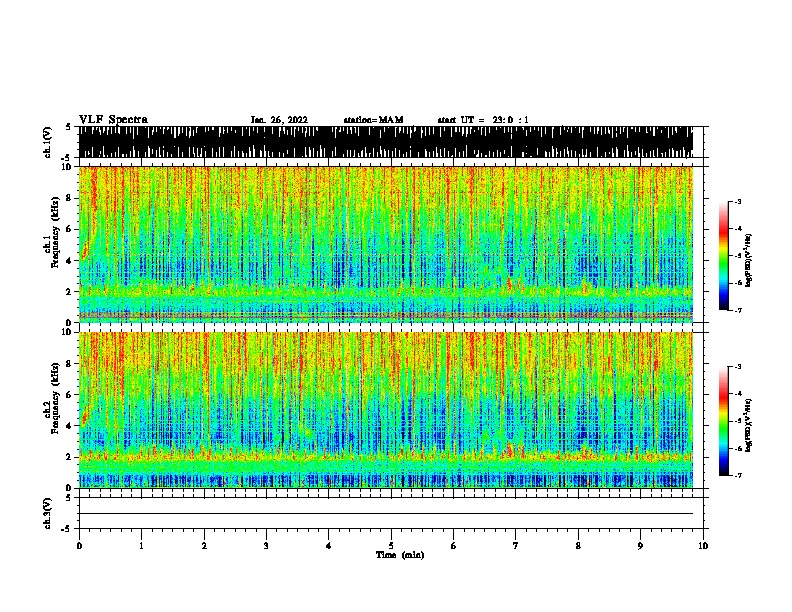Viewport: 792px width, 612px height.
Task: Click the "VLF Spectra" plot title
Action: coord(113,120)
